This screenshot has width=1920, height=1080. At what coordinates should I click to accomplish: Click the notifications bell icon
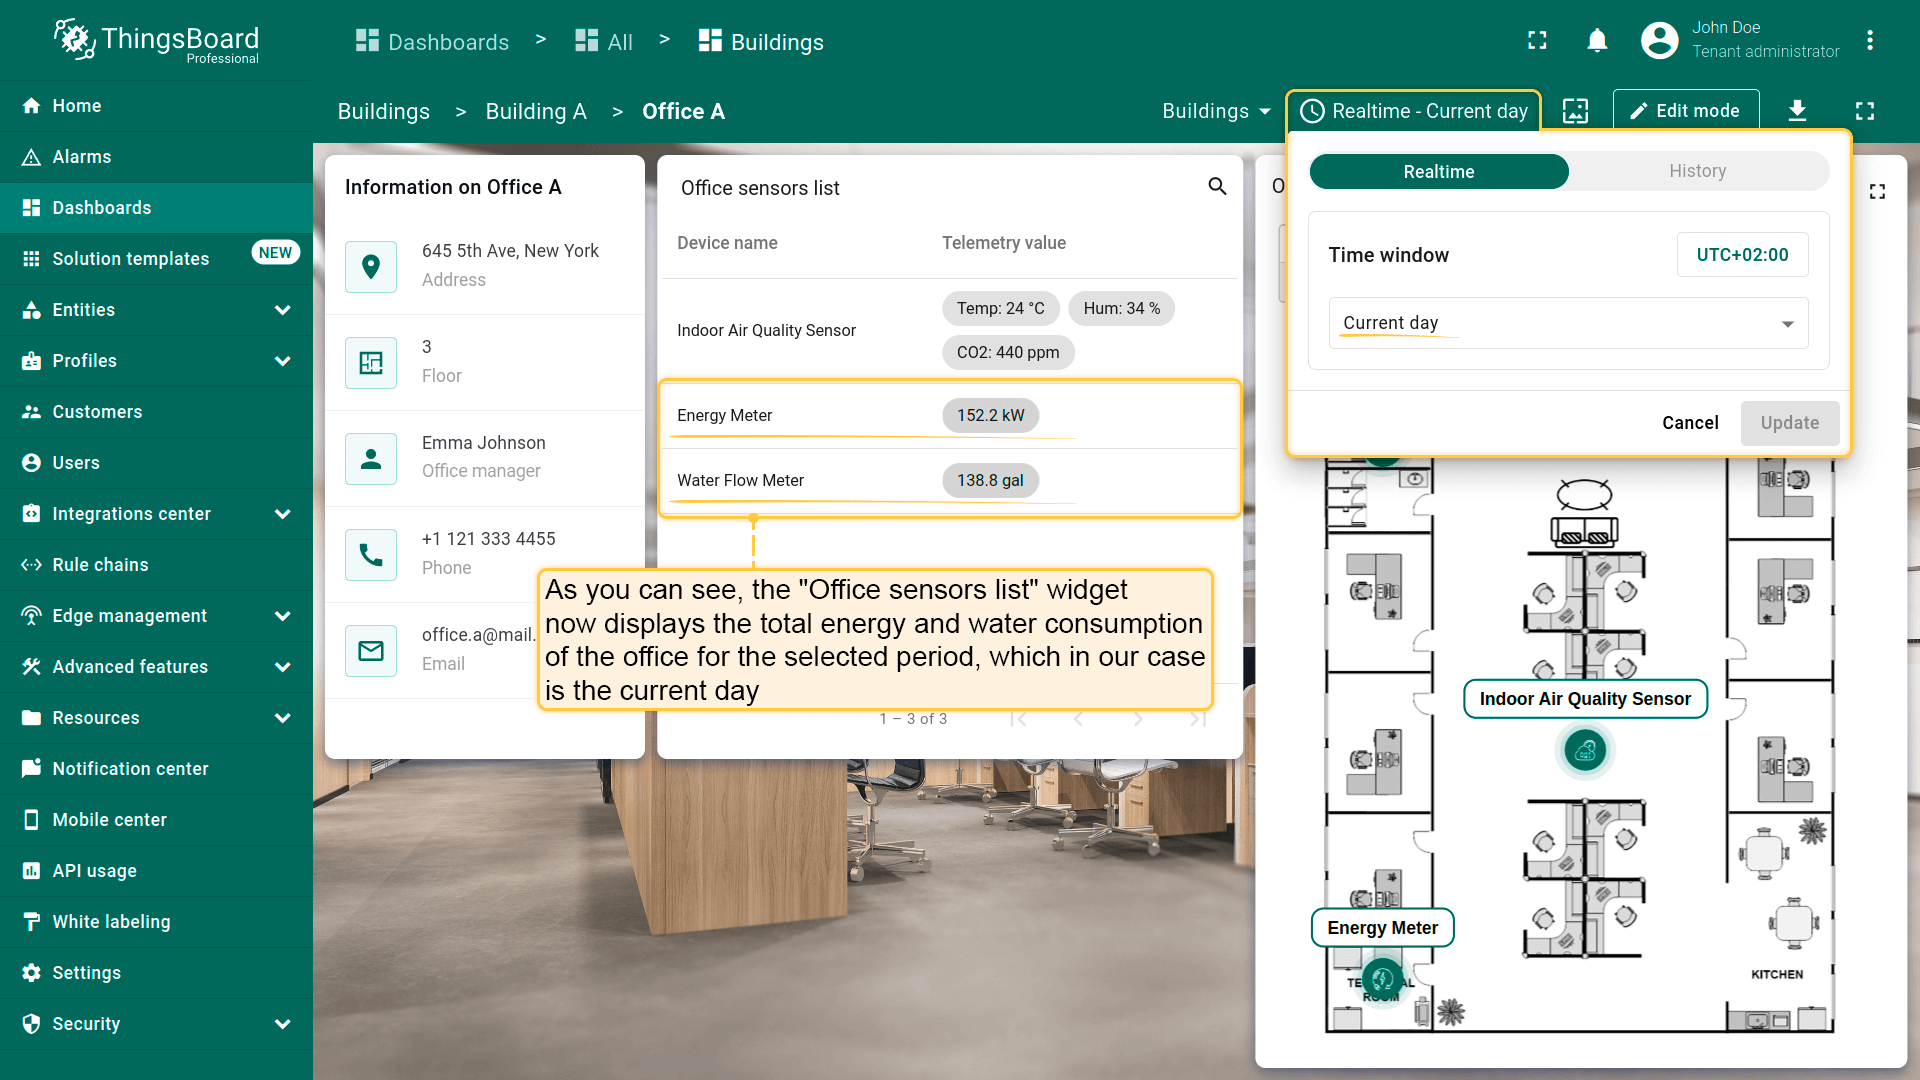pyautogui.click(x=1597, y=41)
